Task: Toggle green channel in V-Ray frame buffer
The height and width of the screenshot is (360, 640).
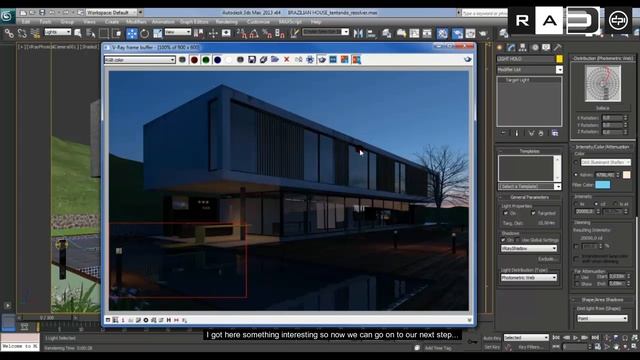Action: (x=206, y=60)
